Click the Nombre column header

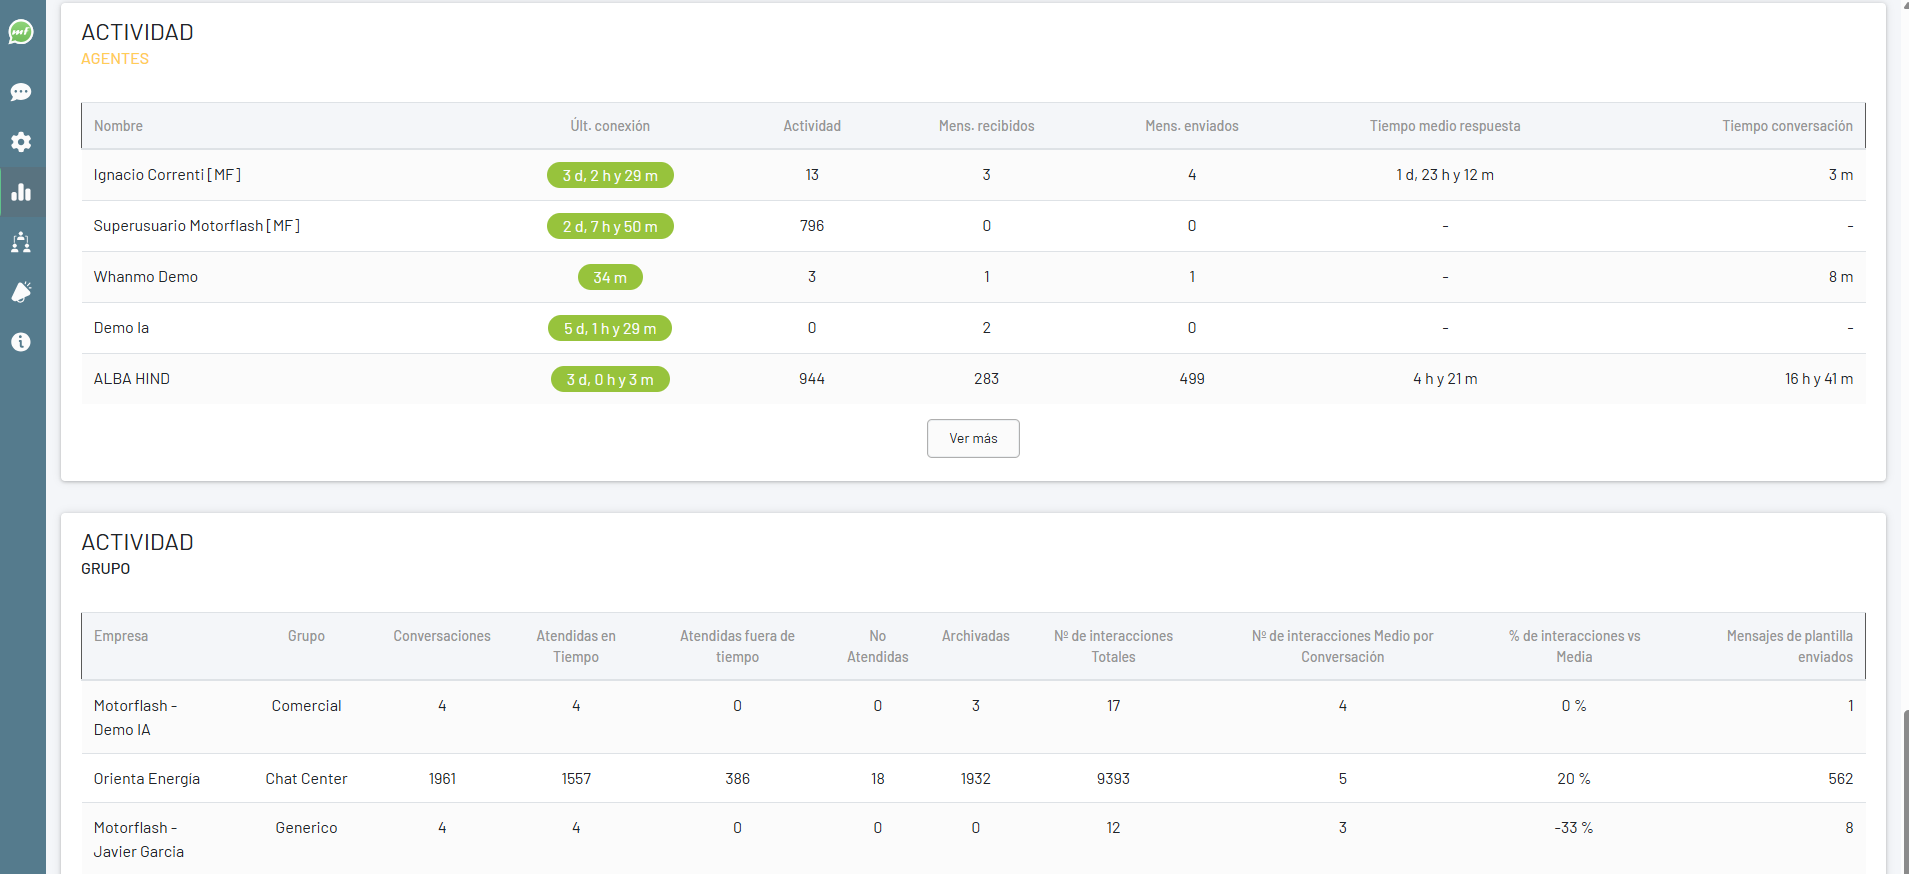tap(118, 126)
